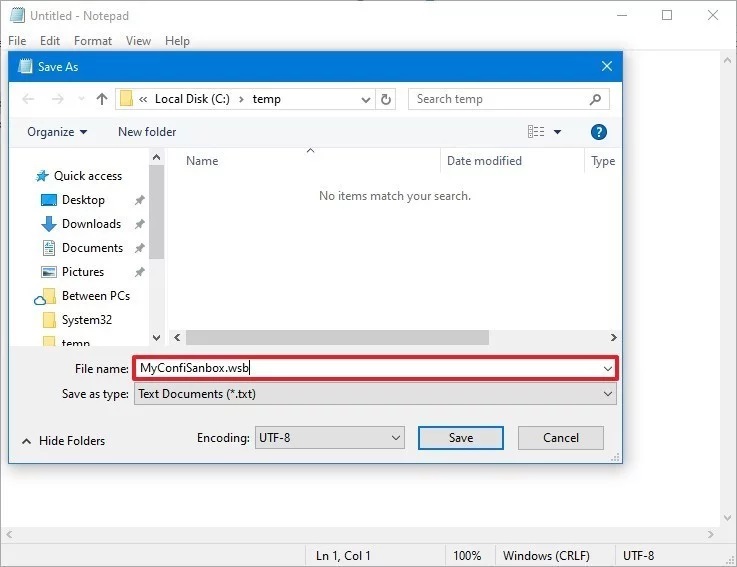
Task: Click file list scroll right arrow
Action: pyautogui.click(x=613, y=338)
